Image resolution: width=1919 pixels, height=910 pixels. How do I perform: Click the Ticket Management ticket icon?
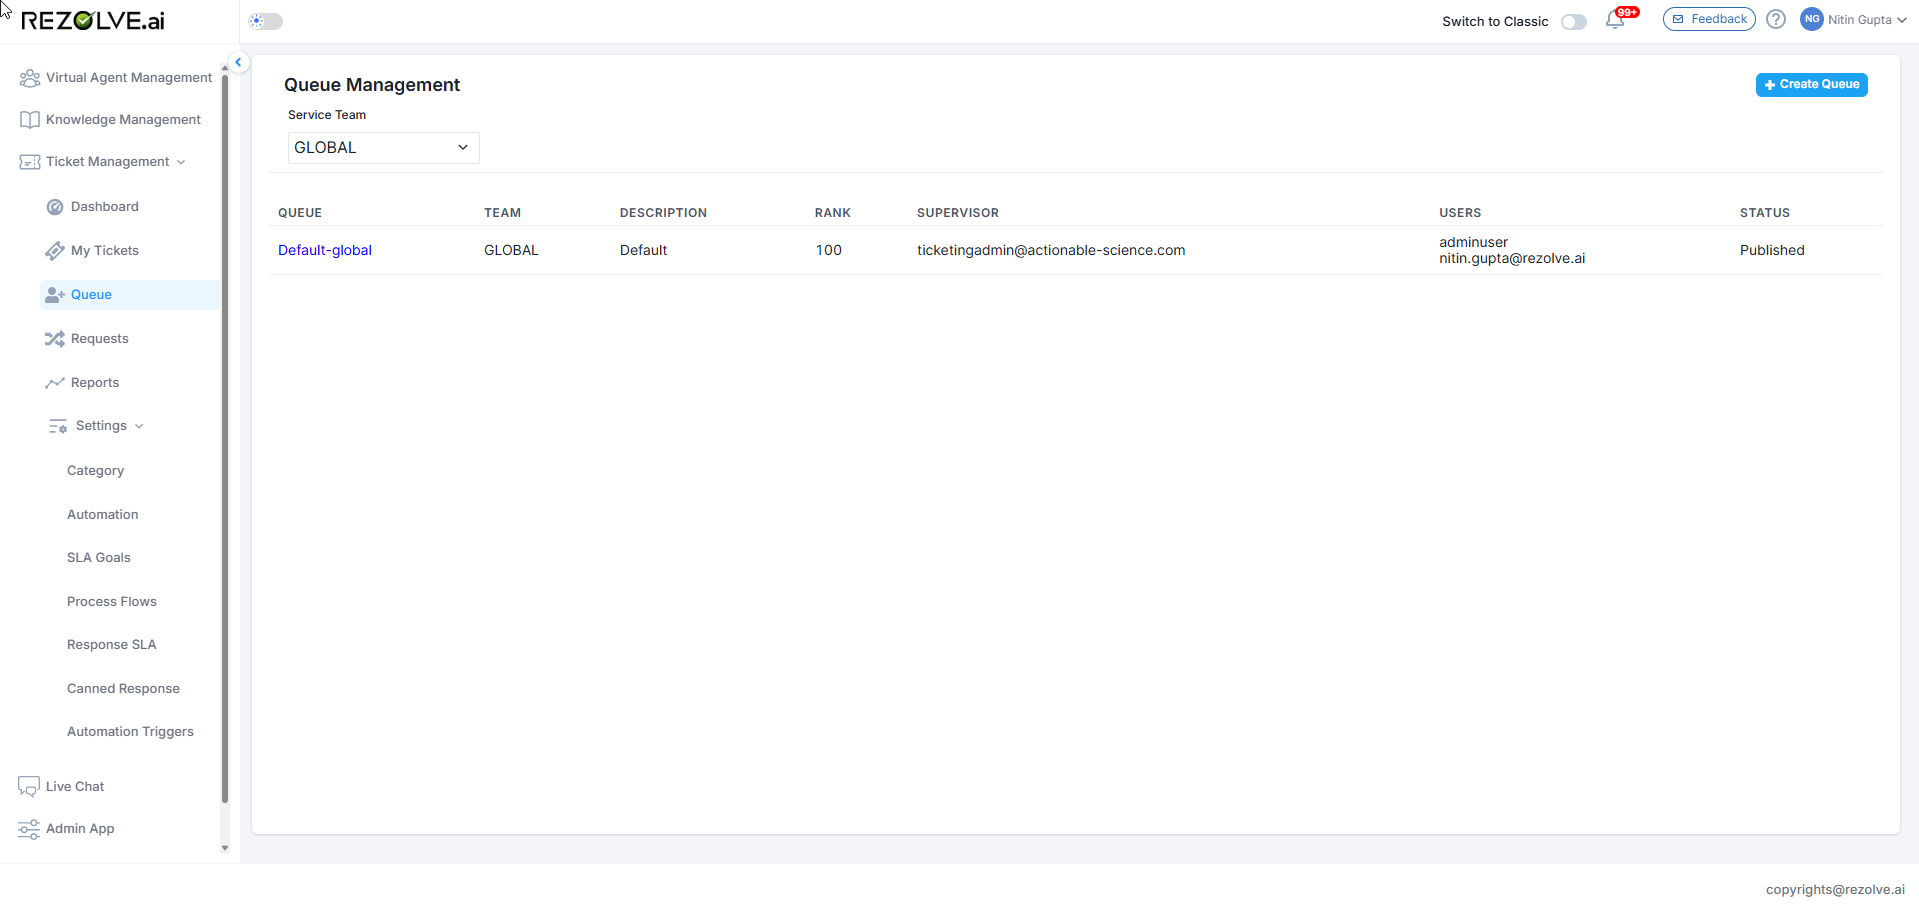click(x=30, y=162)
